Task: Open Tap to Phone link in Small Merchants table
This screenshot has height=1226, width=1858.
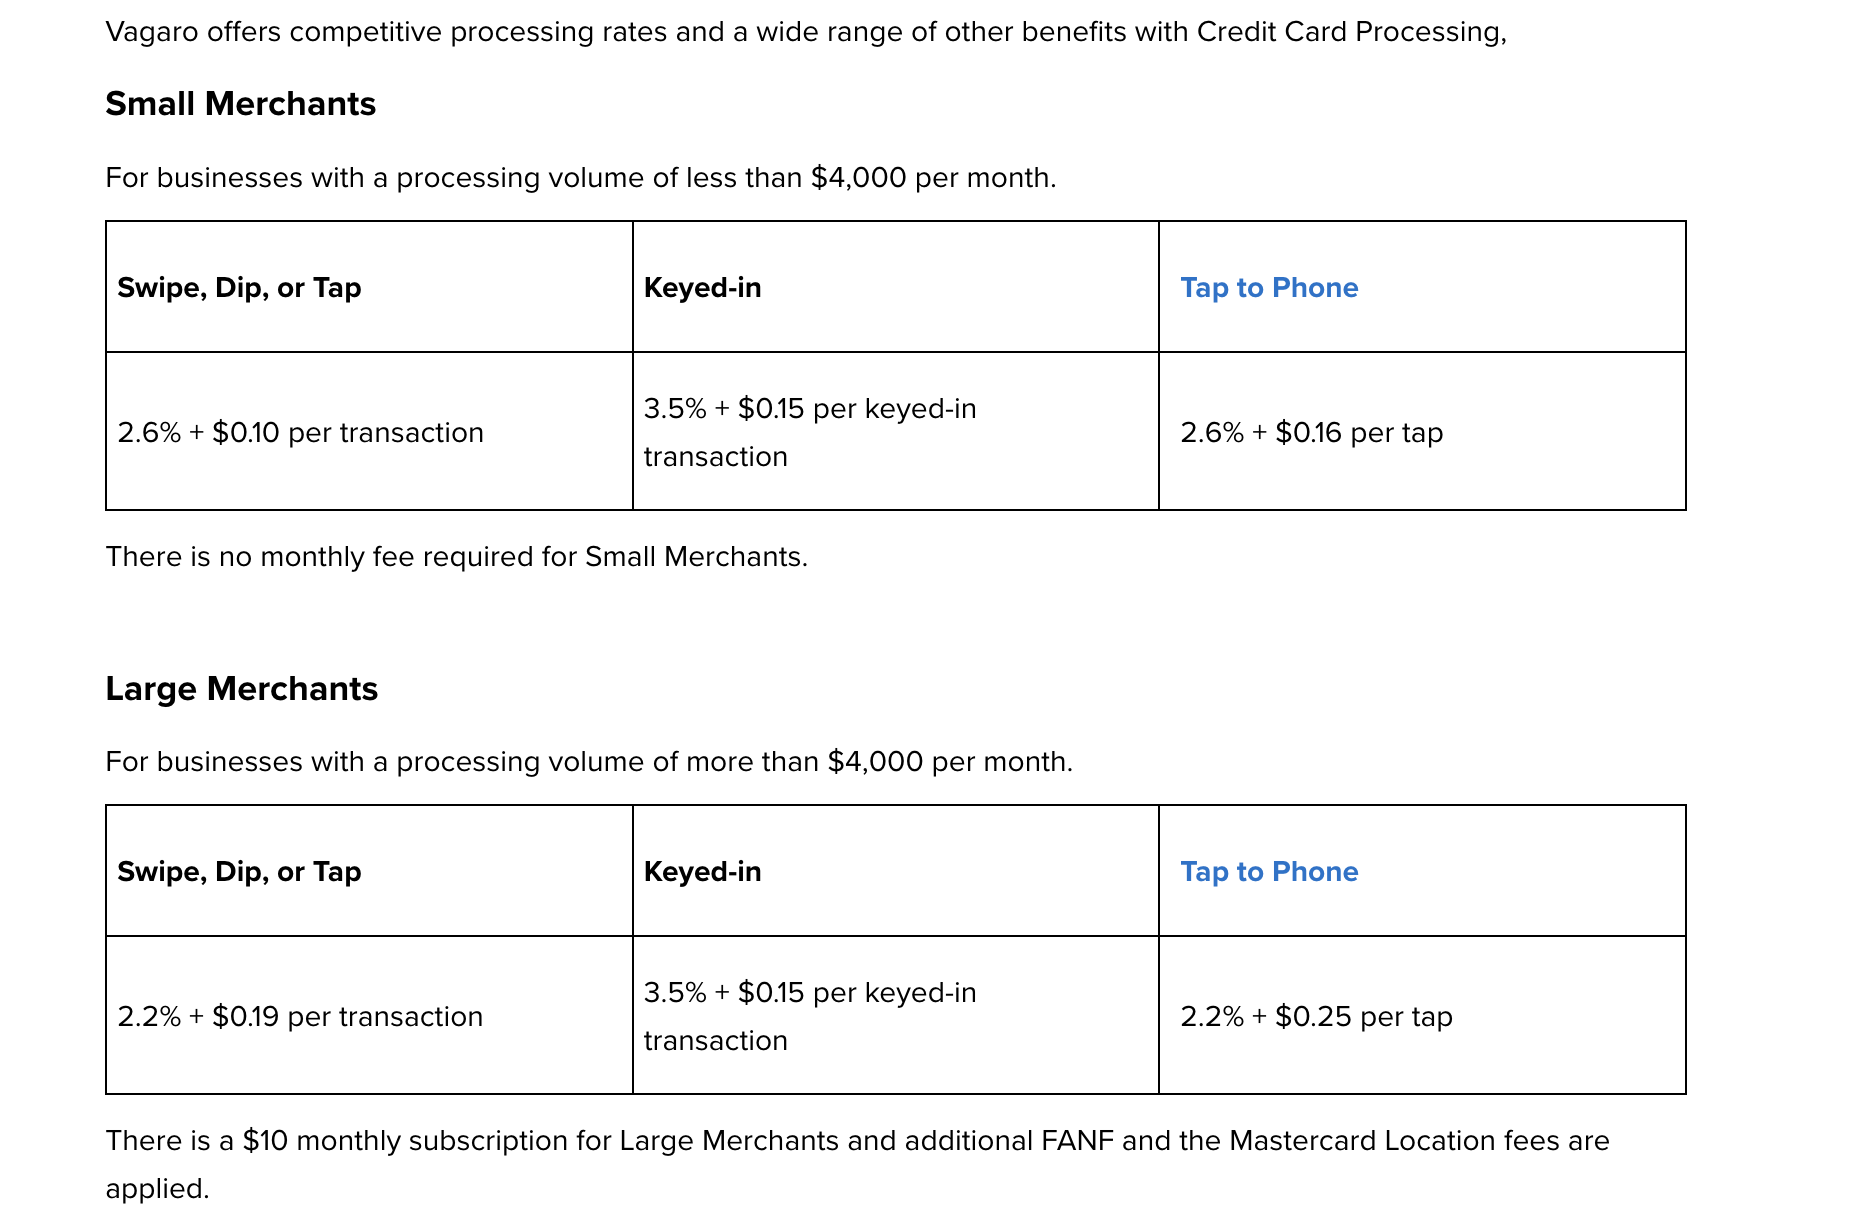Action: (x=1268, y=288)
